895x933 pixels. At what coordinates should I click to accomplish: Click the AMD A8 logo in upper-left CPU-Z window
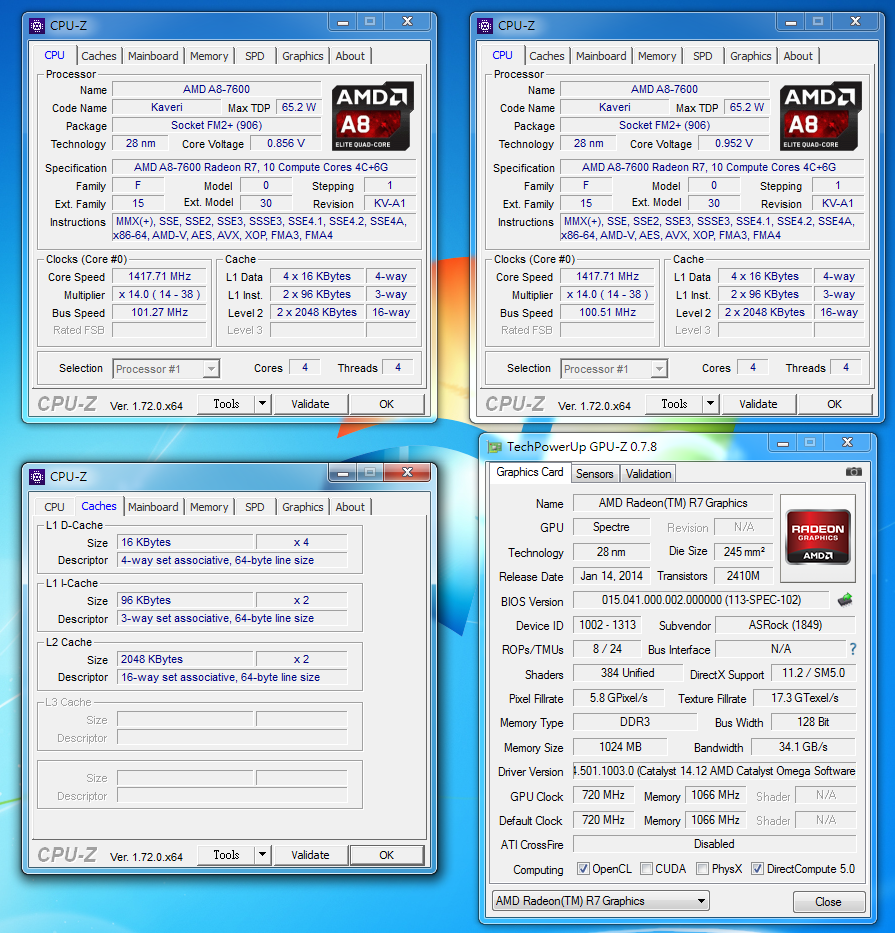pyautogui.click(x=373, y=116)
